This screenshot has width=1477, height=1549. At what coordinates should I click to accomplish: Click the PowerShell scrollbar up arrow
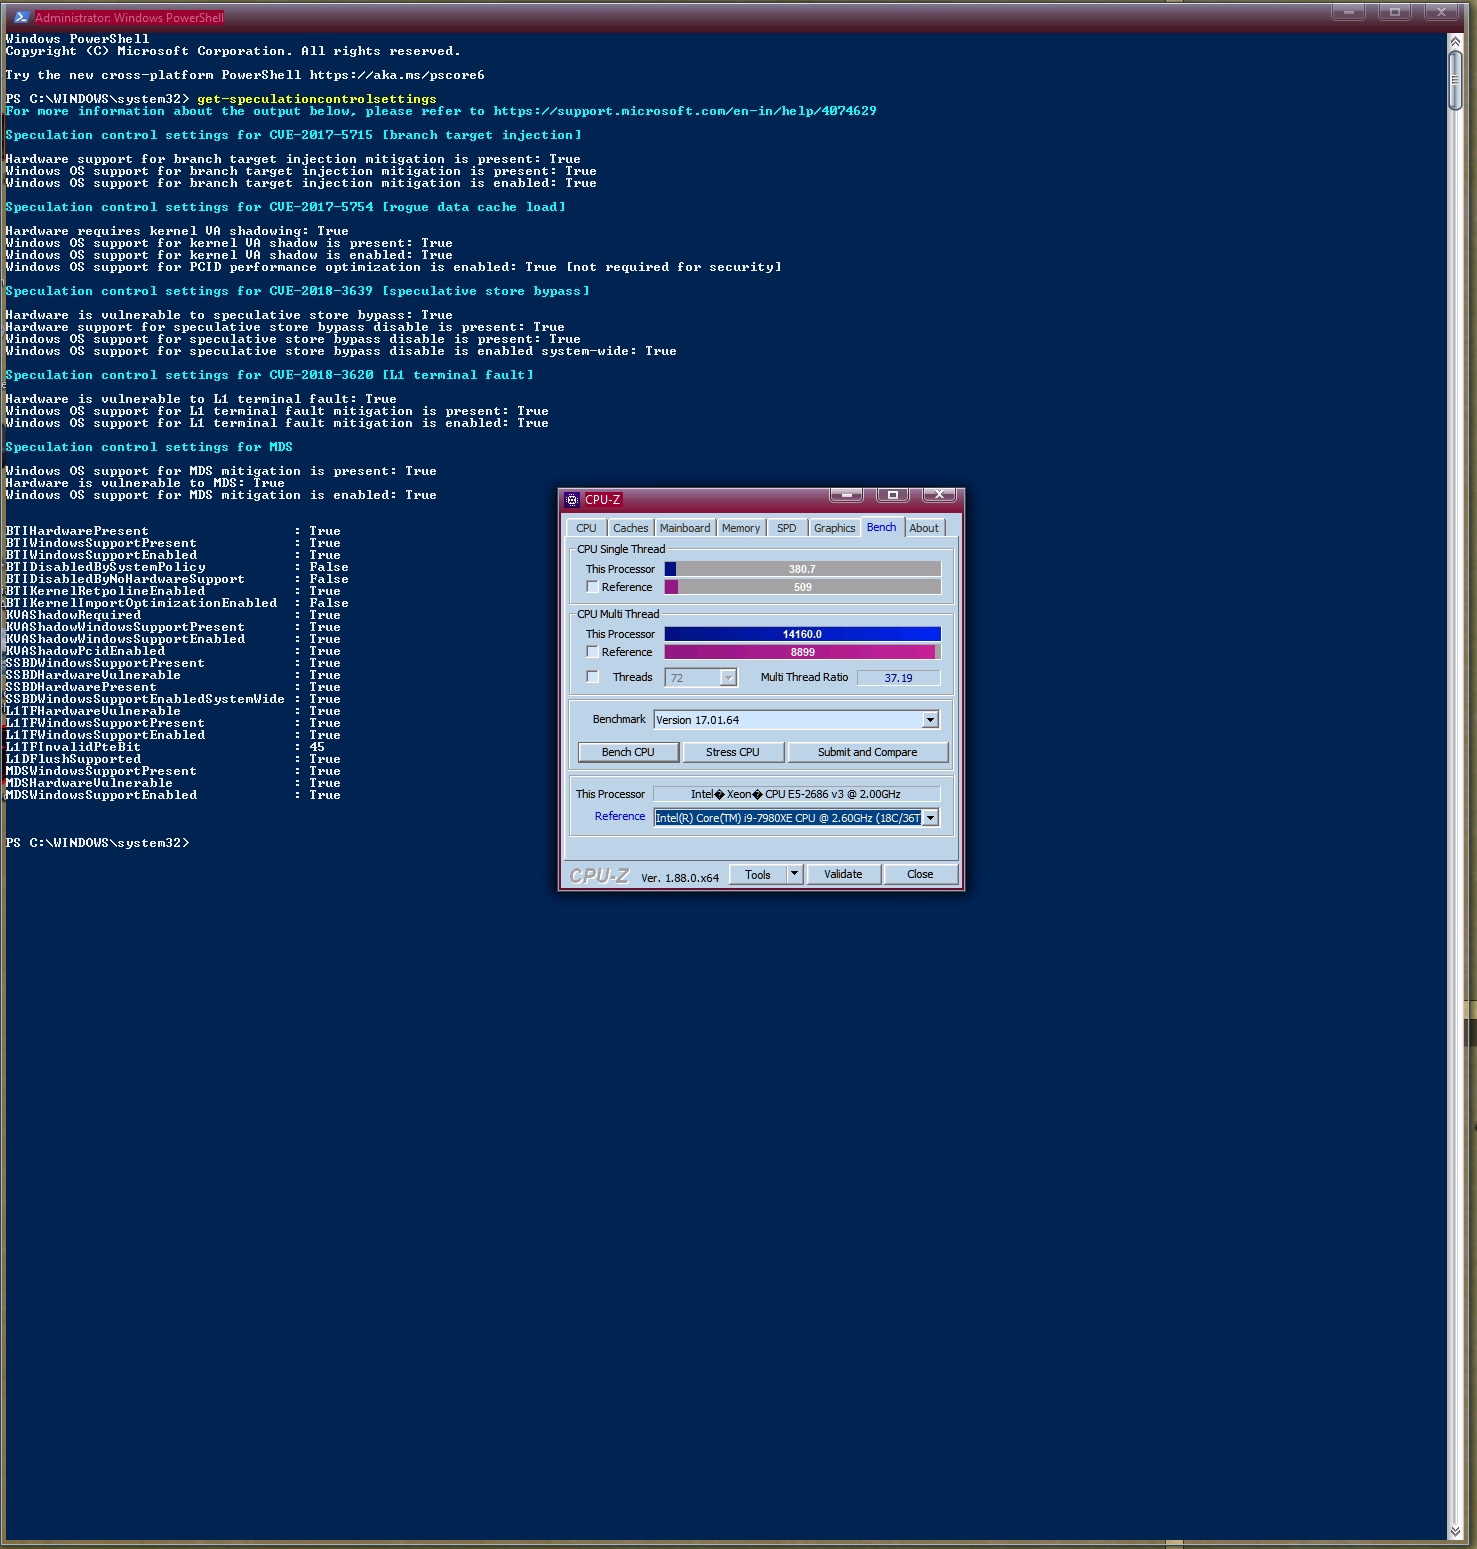1455,42
